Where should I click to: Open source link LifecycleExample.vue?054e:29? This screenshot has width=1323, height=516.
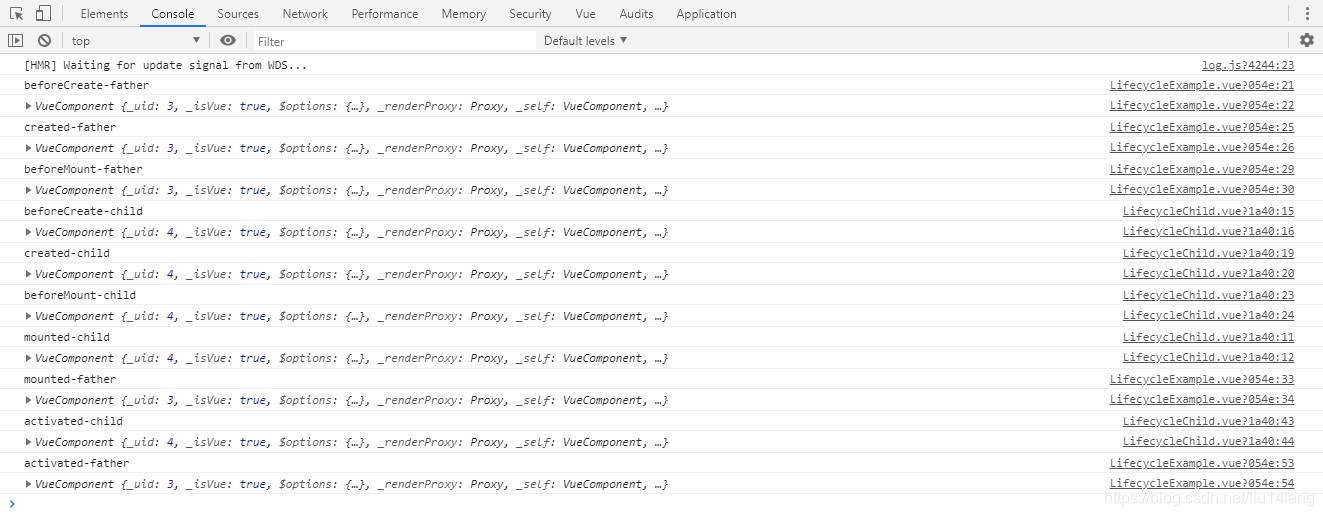tap(1202, 169)
